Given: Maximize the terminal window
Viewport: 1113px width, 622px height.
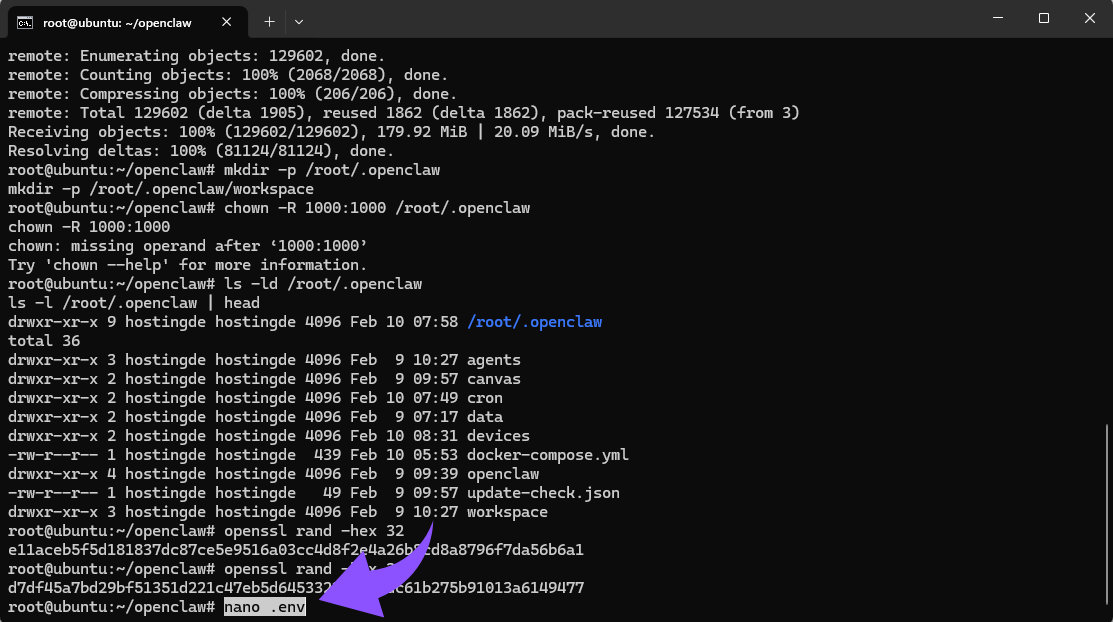Looking at the screenshot, I should tap(1043, 18).
